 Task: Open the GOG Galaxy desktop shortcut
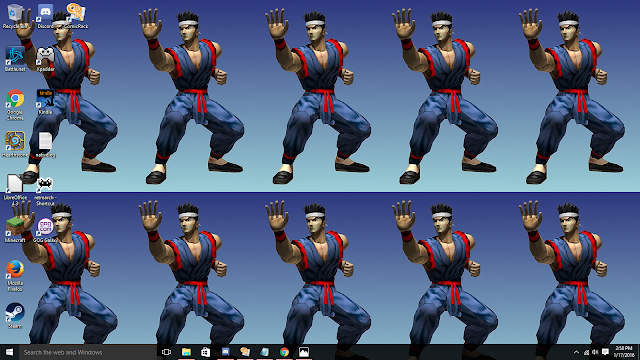[x=45, y=230]
